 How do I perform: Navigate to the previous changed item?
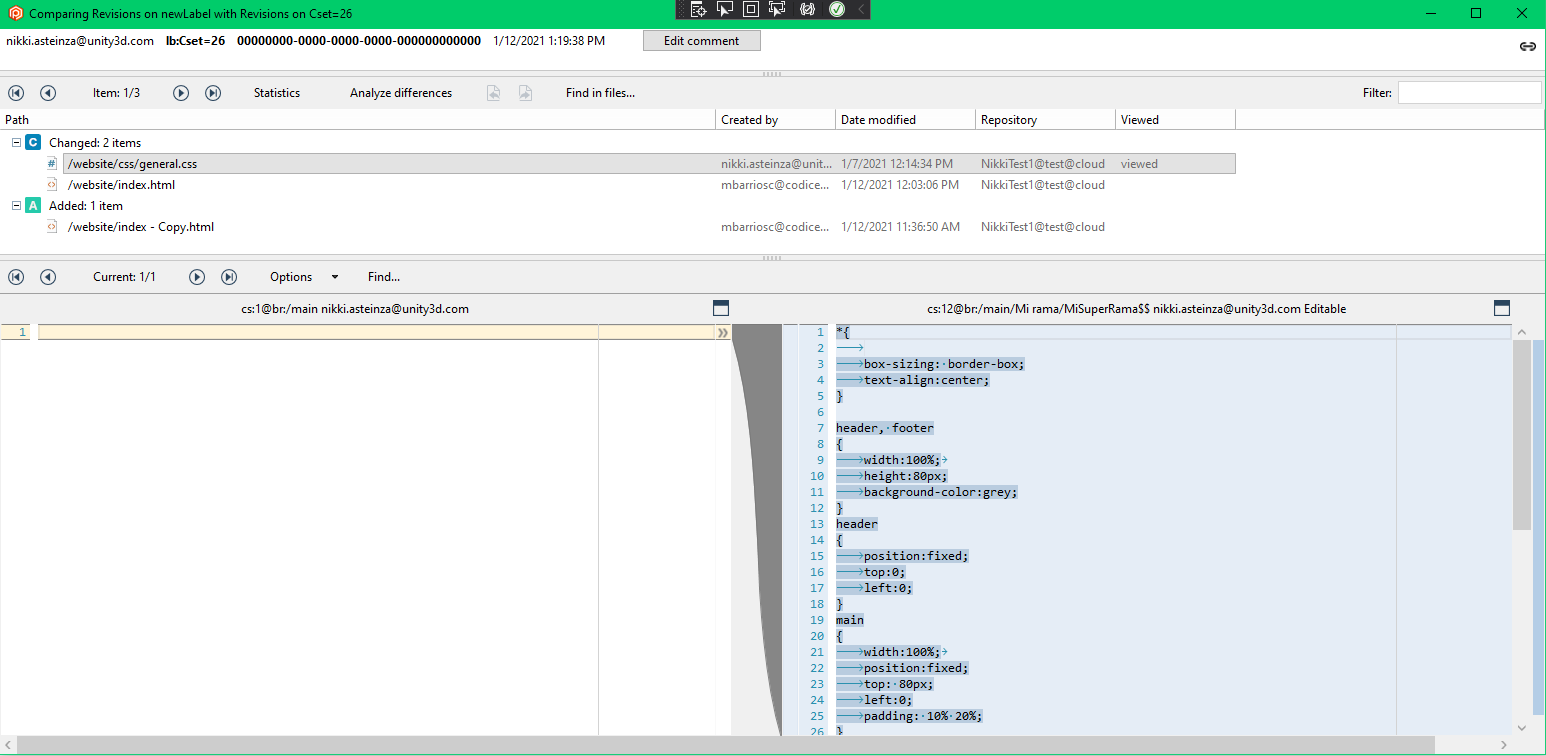coord(47,92)
